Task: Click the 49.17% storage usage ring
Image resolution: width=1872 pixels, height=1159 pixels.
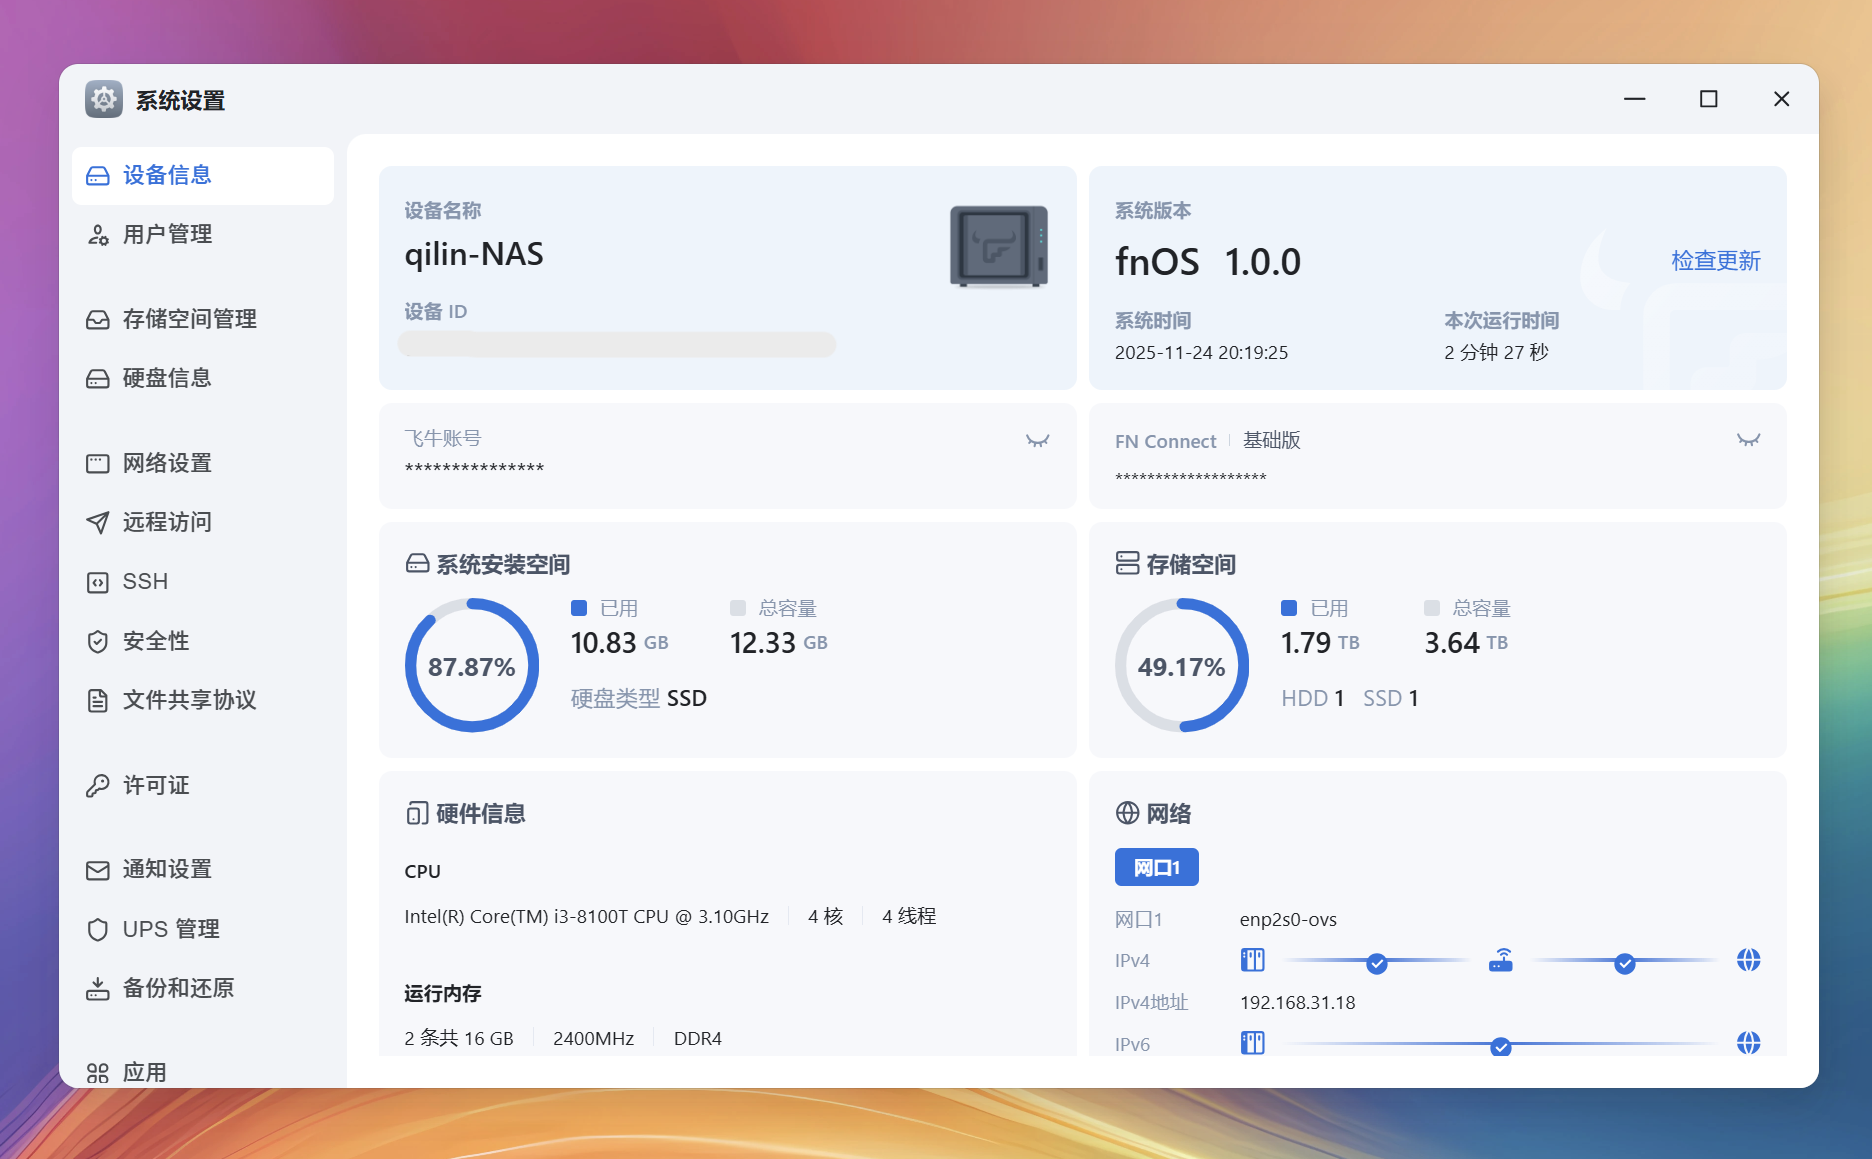Action: 1182,666
